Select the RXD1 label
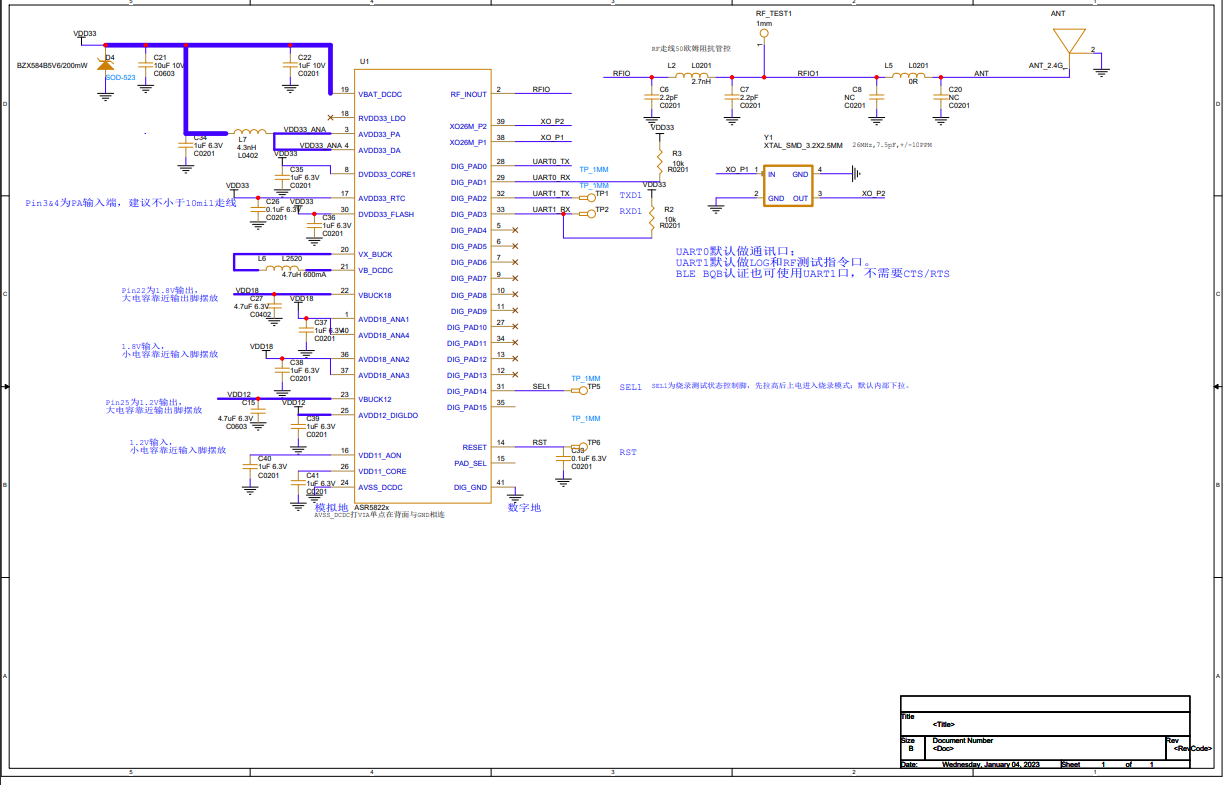 tap(630, 212)
